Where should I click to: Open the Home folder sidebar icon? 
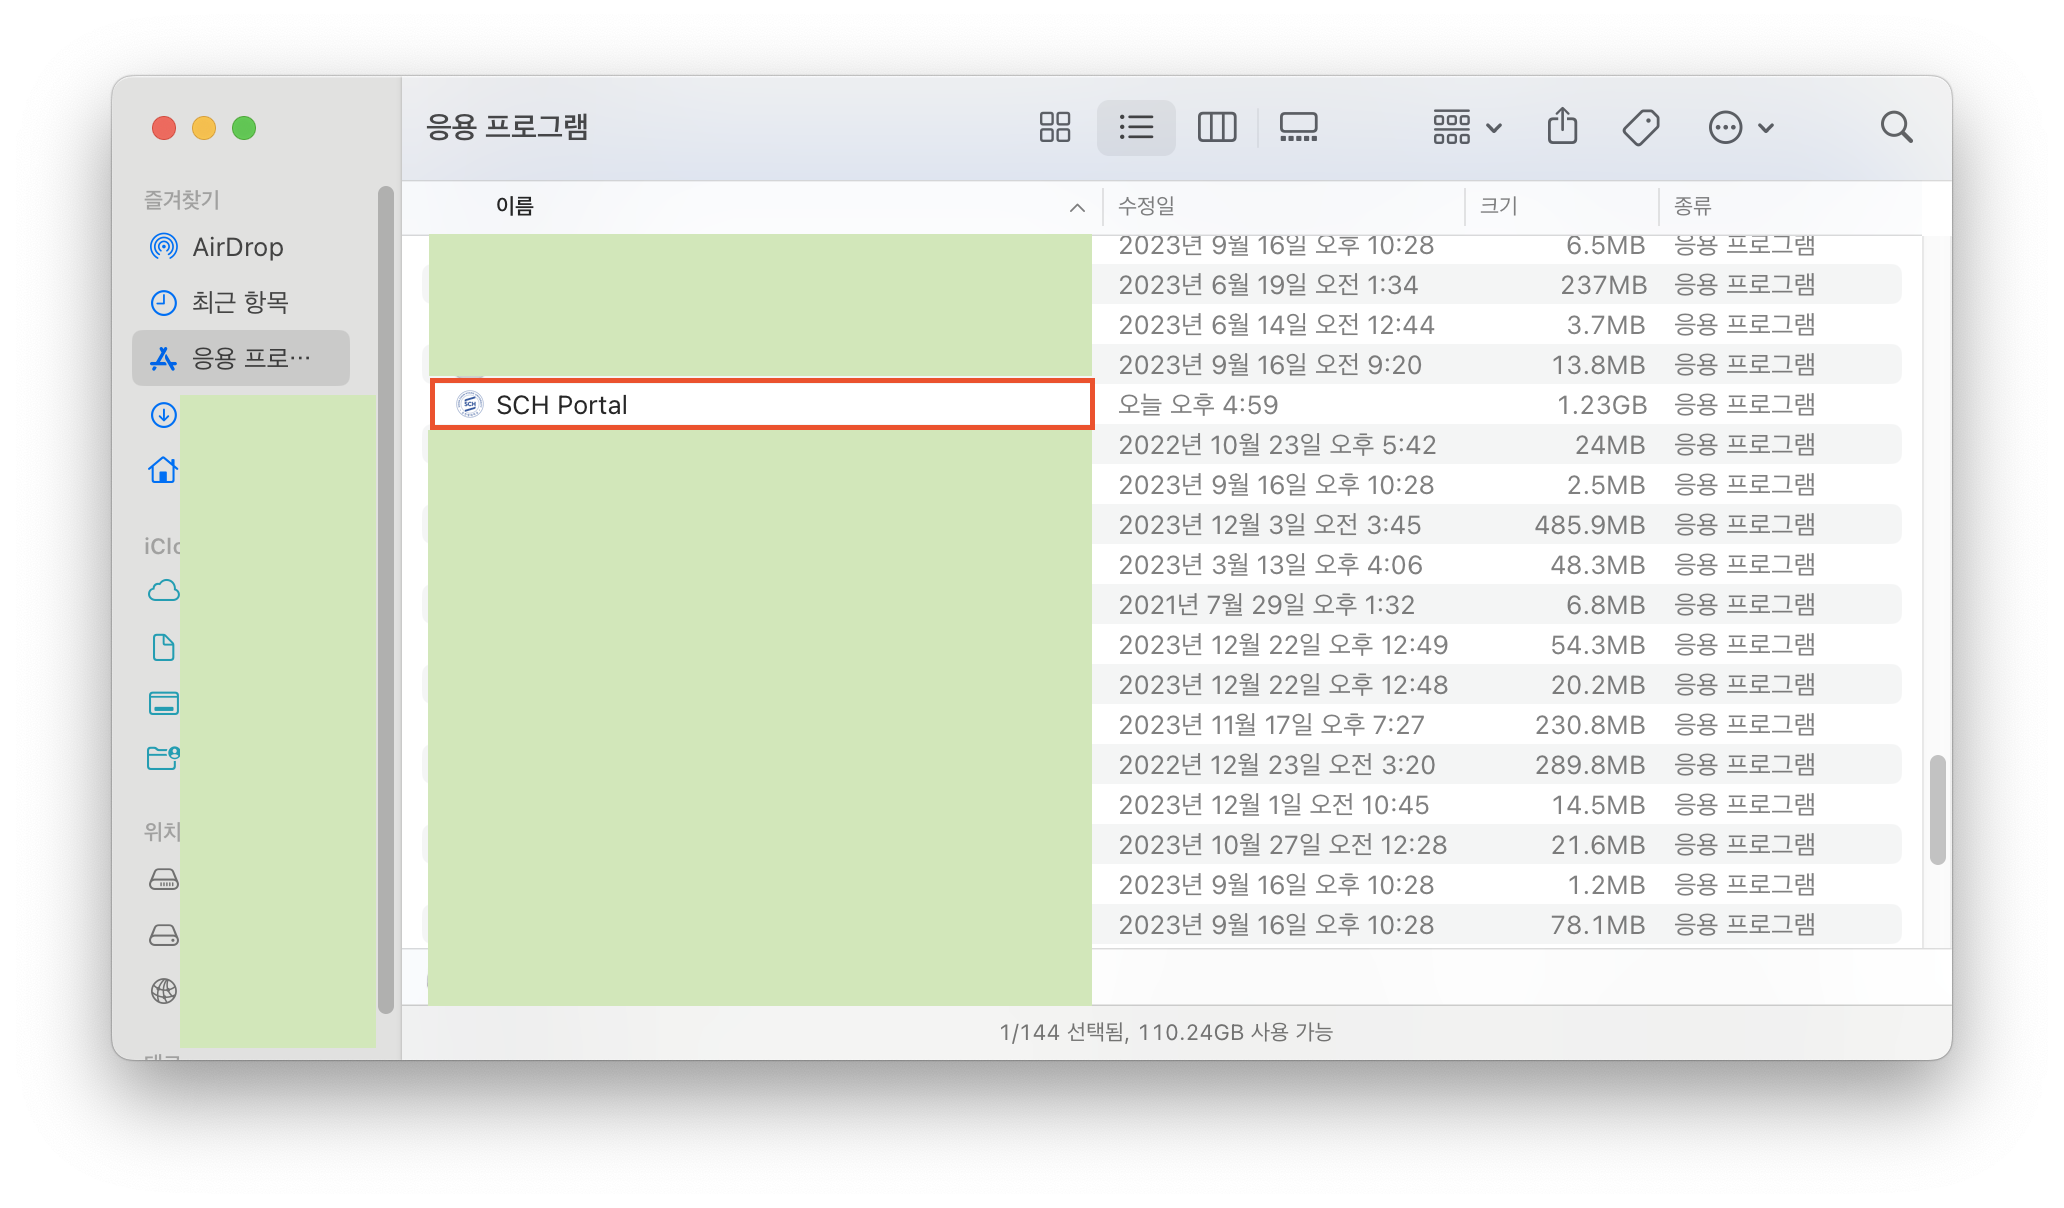164,469
